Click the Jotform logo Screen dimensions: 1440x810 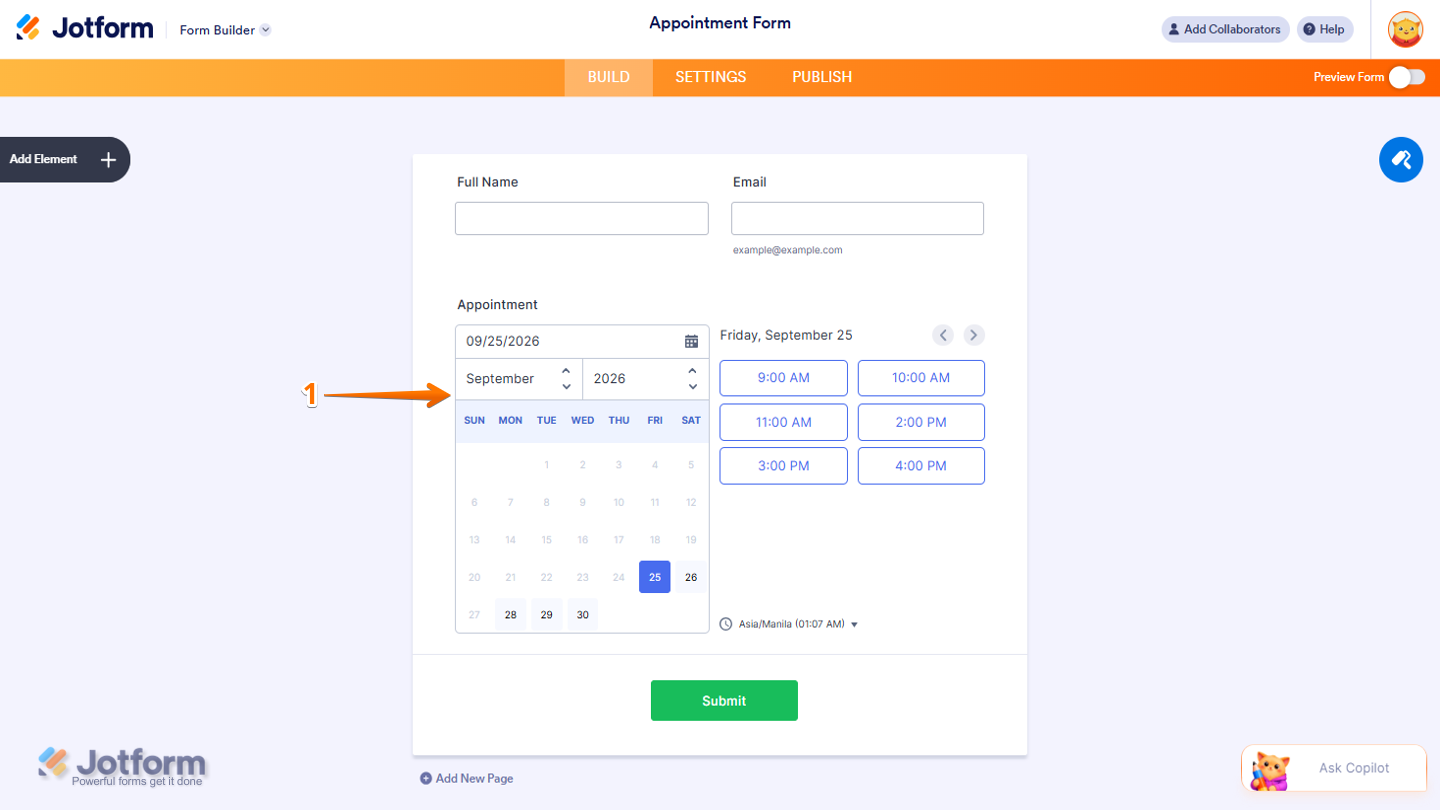pyautogui.click(x=85, y=28)
